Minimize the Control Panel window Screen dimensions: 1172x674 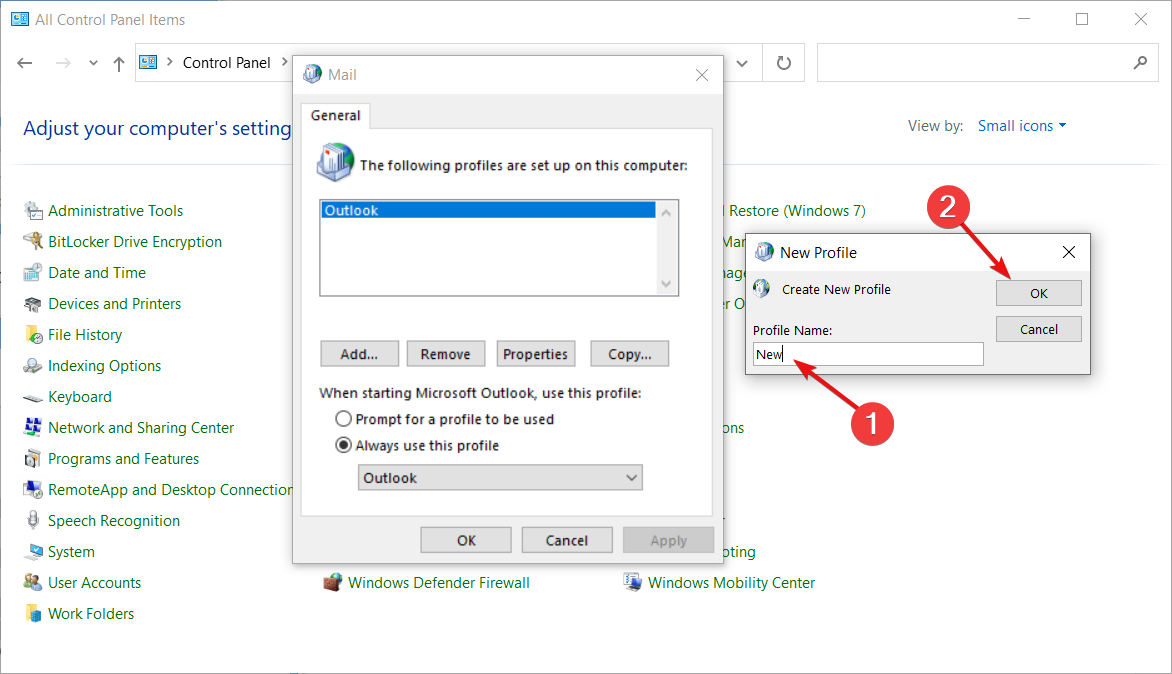1024,19
